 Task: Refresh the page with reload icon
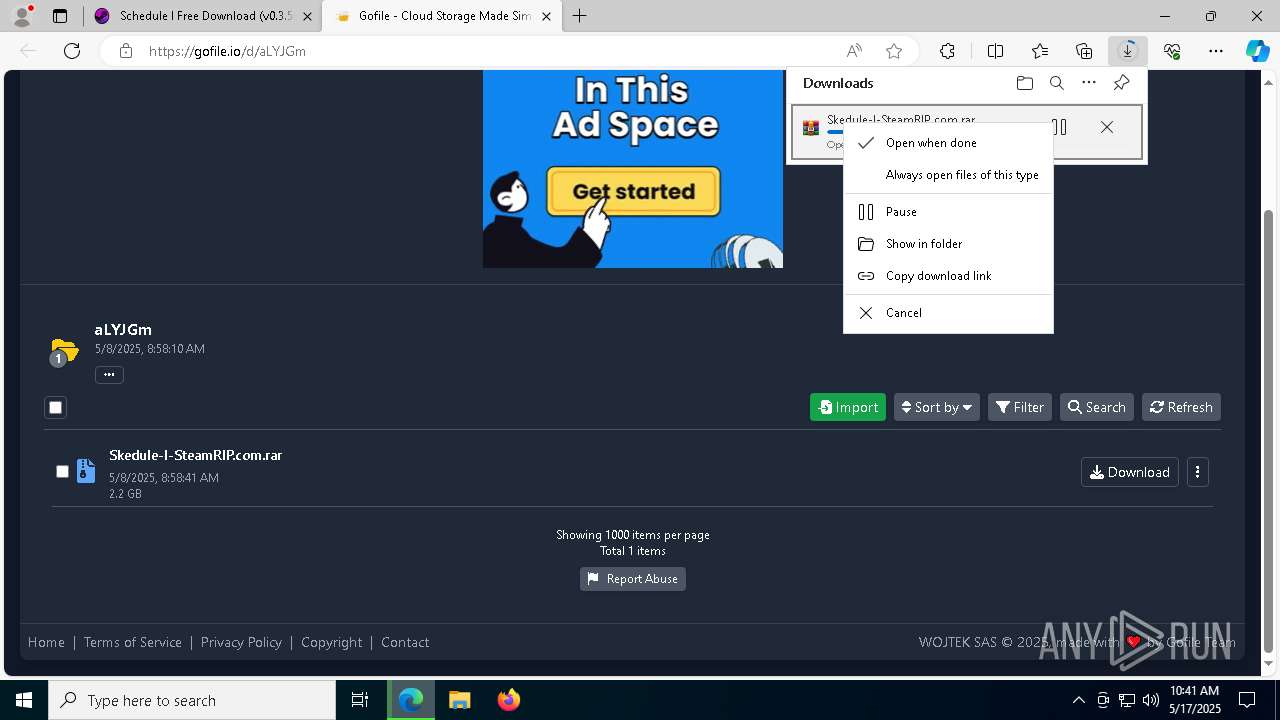(72, 51)
